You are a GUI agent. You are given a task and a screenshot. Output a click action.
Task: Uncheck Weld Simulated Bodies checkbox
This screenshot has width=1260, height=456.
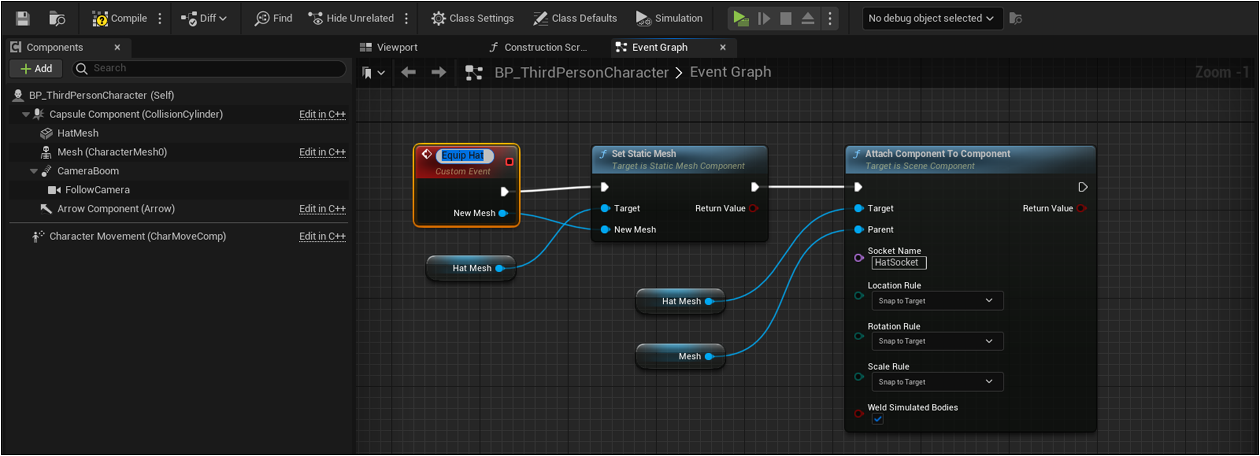pos(877,420)
